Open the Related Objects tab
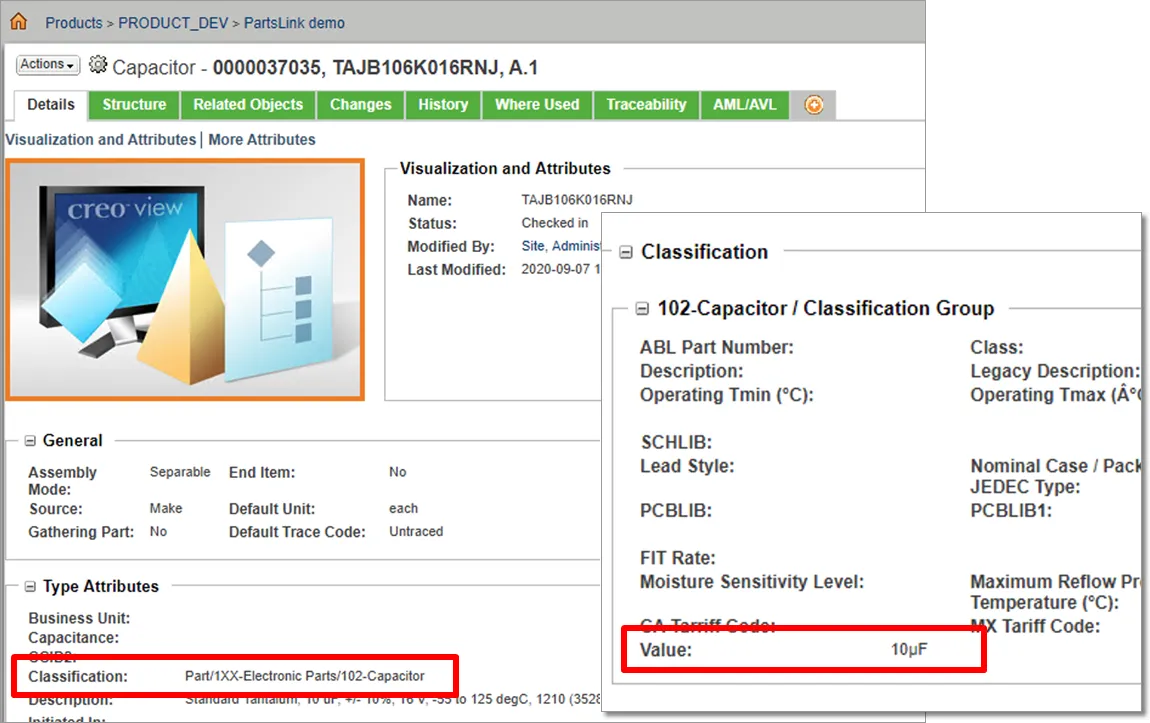Viewport: 1150px width, 723px height. pyautogui.click(x=248, y=105)
